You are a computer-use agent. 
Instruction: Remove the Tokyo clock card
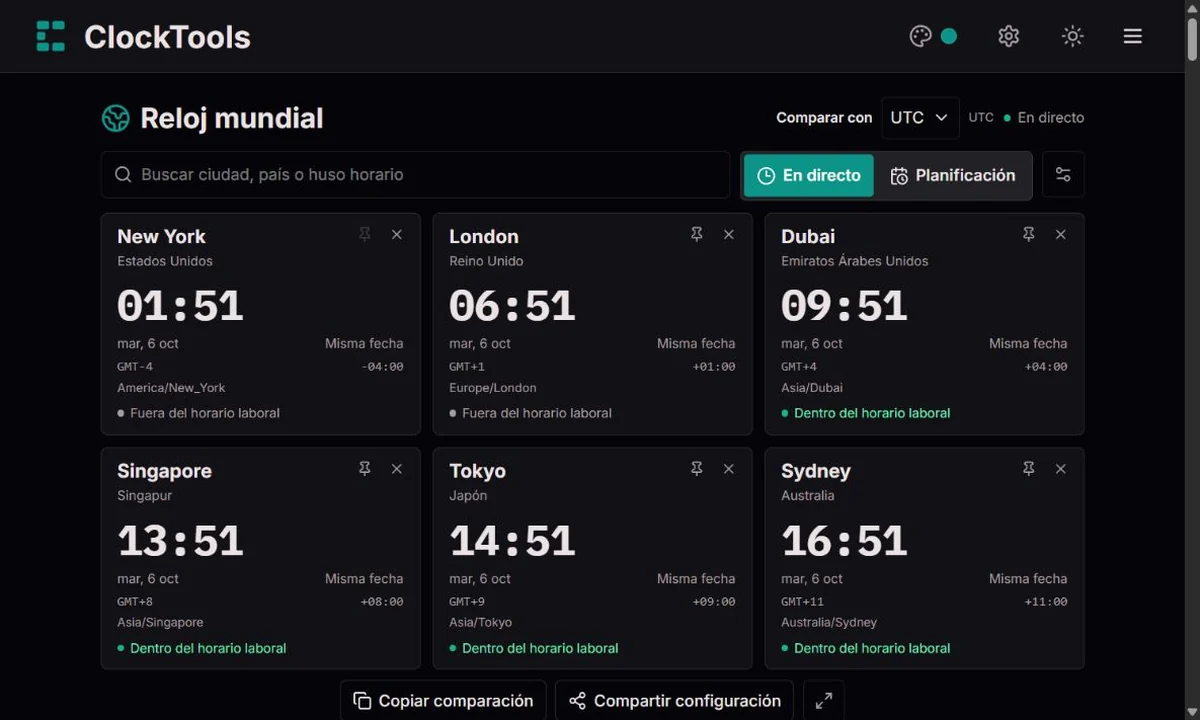point(729,469)
